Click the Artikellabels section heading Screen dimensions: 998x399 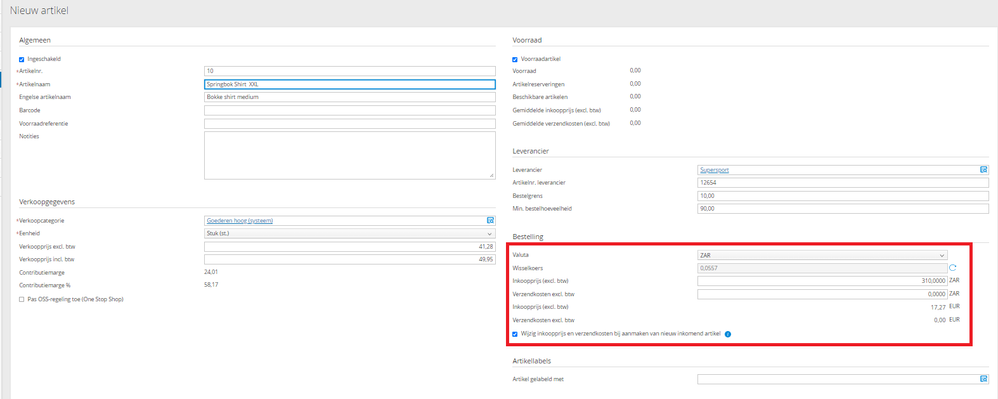click(x=531, y=361)
